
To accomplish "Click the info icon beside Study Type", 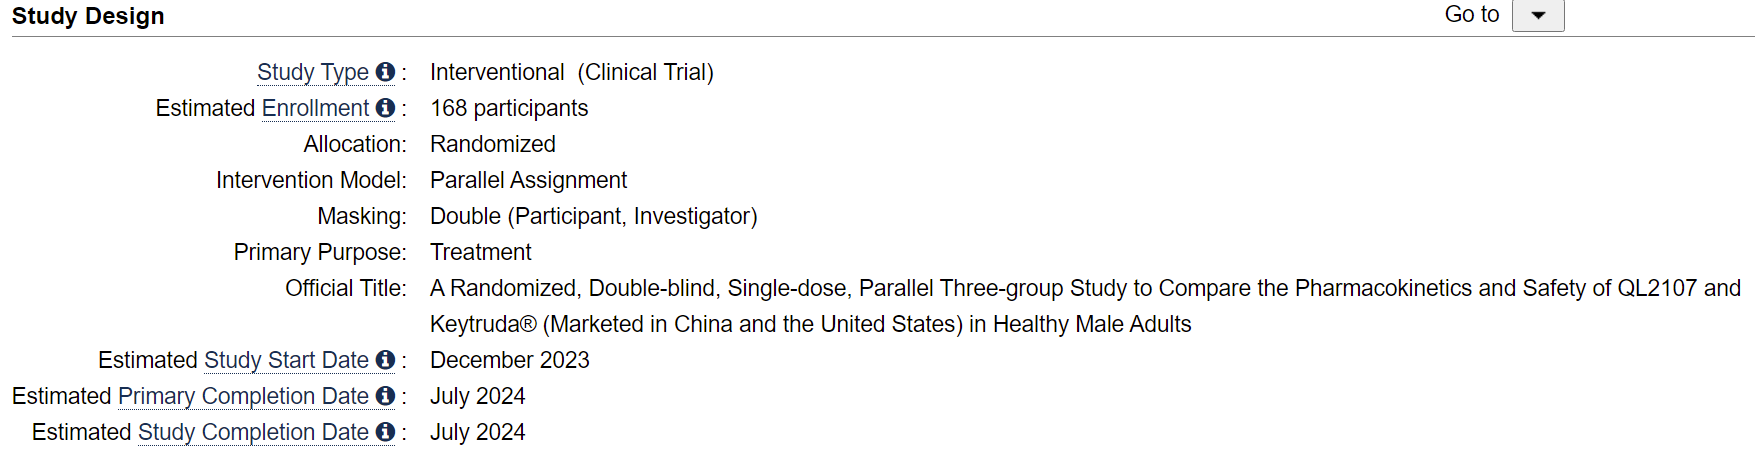I will coord(385,72).
